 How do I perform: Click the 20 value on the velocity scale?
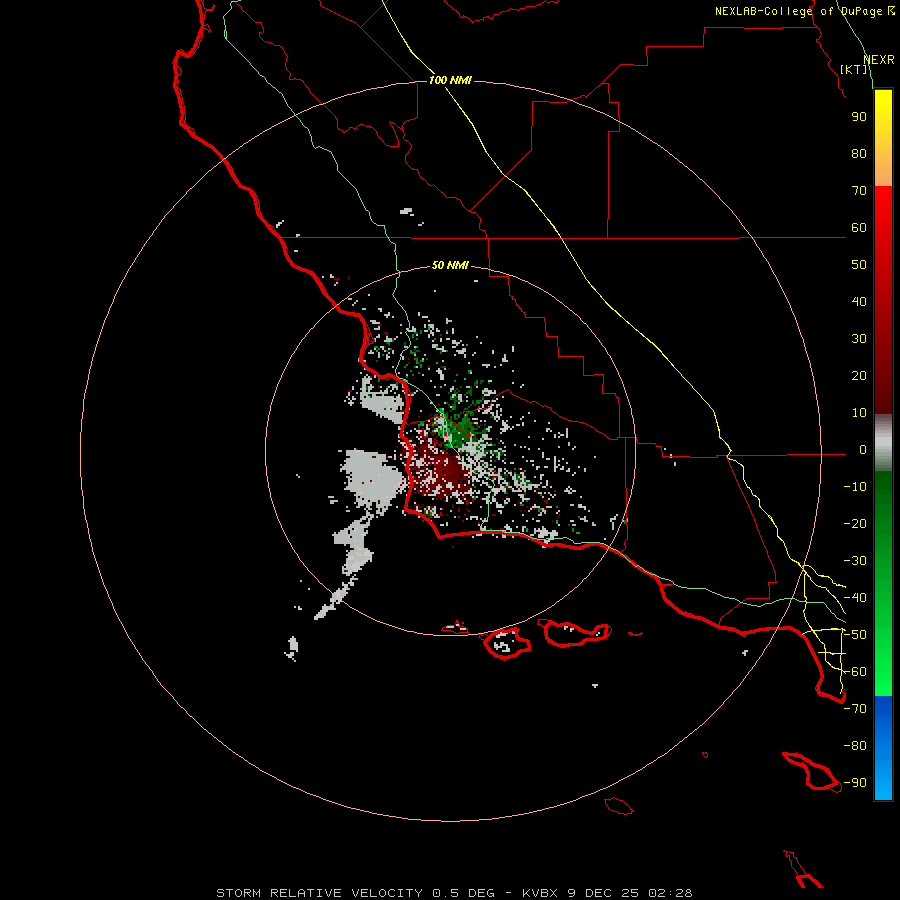point(859,376)
